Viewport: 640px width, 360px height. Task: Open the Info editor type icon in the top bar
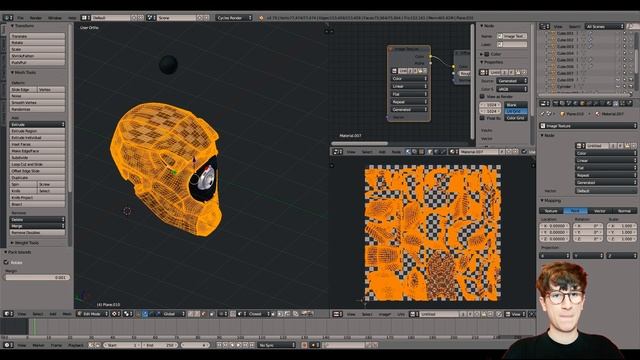pos(7,18)
